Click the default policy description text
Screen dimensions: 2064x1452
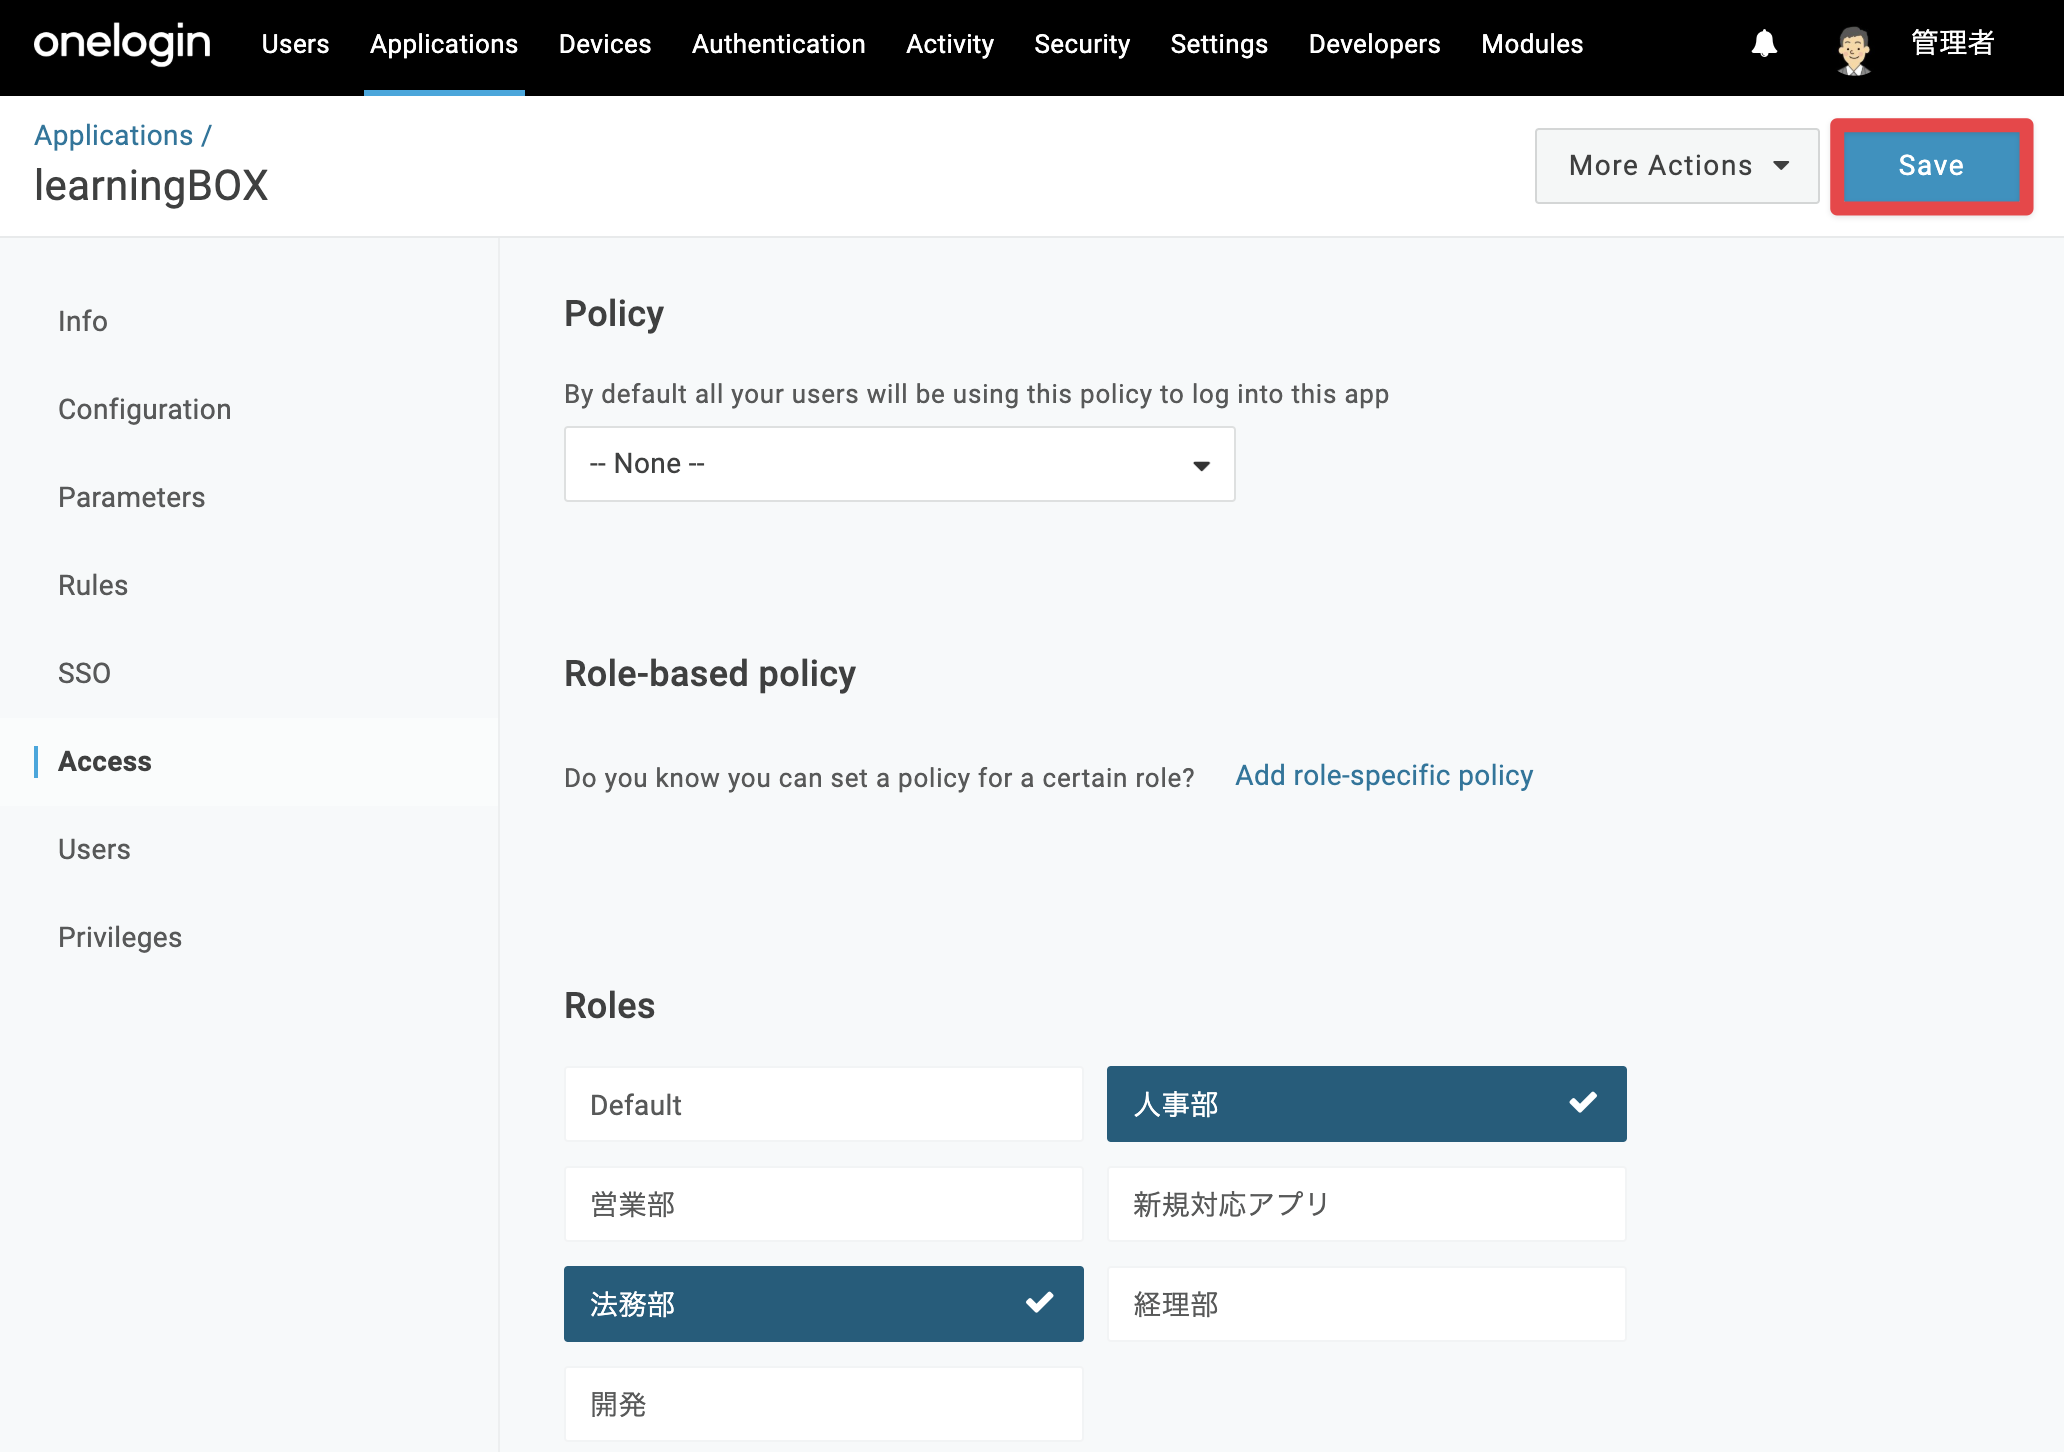977,394
